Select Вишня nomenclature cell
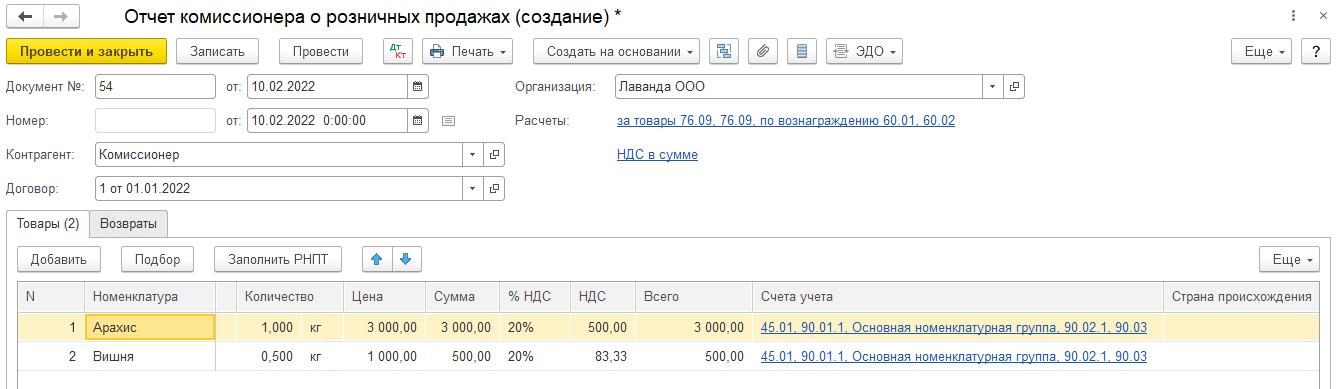 pyautogui.click(x=149, y=356)
